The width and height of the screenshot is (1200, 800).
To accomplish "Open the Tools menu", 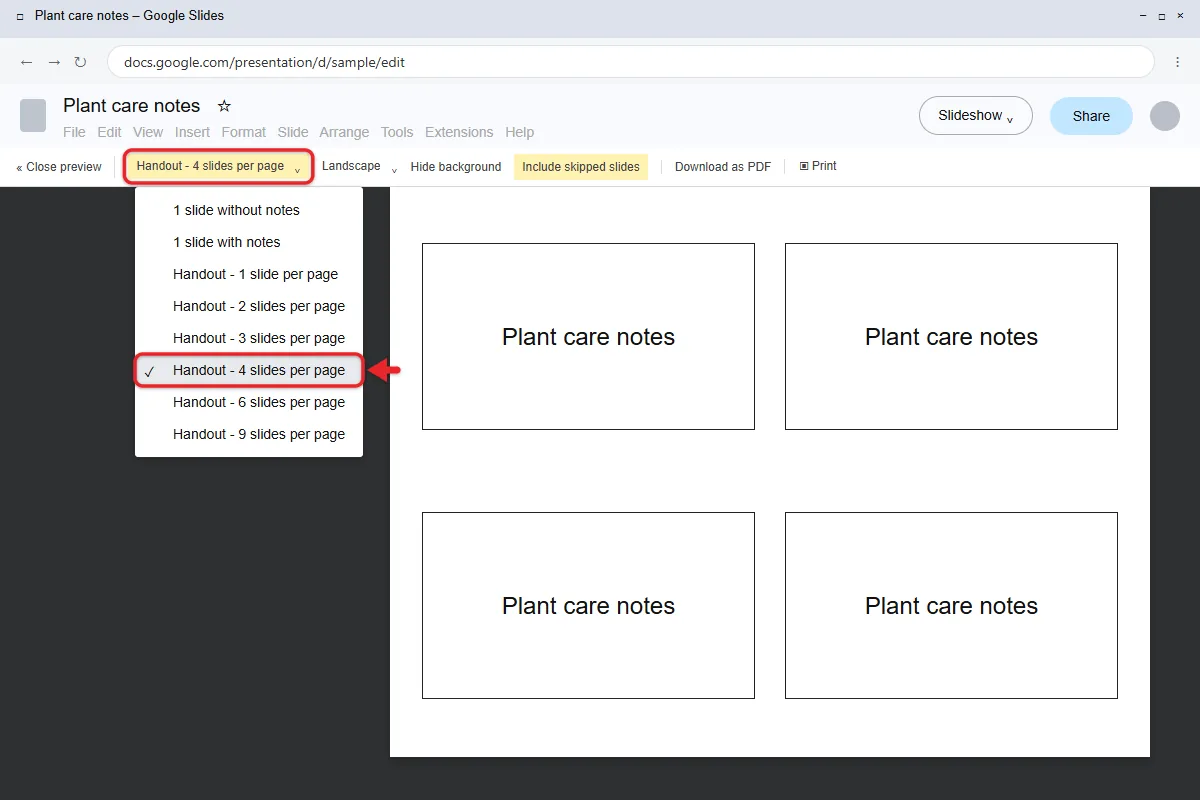I will pyautogui.click(x=397, y=132).
